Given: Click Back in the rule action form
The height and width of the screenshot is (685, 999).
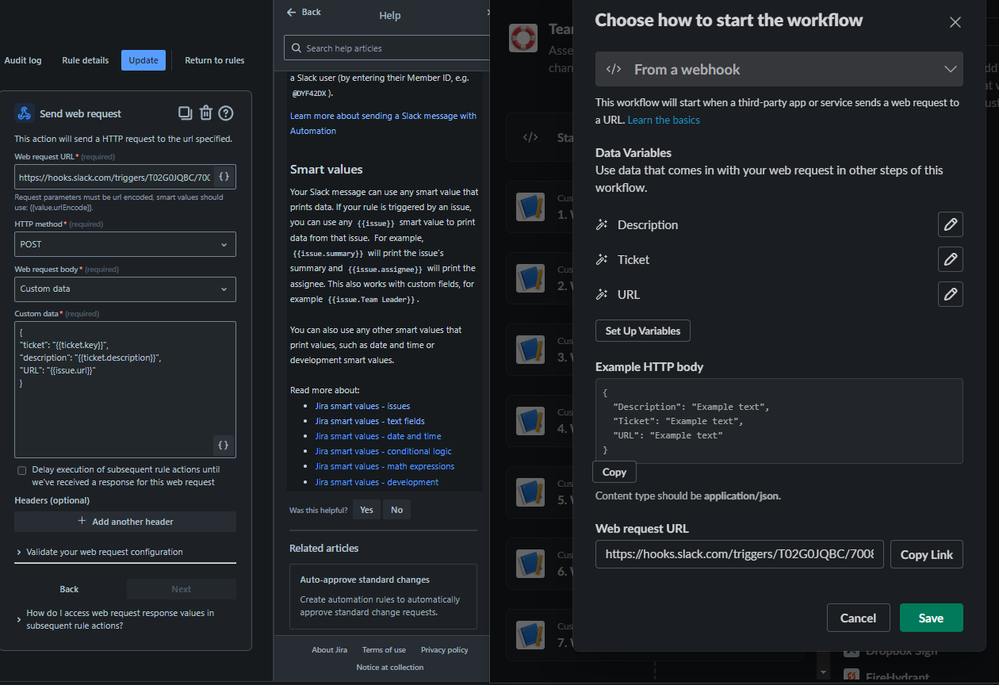Looking at the screenshot, I should [69, 589].
